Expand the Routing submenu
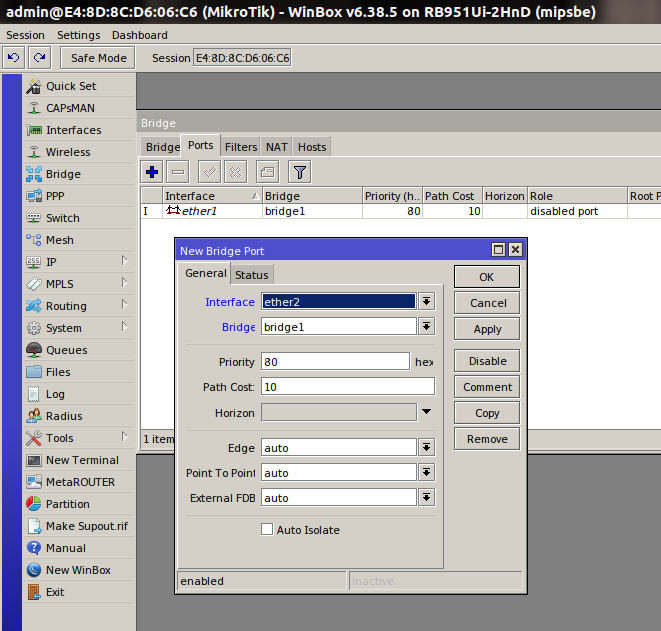Image resolution: width=661 pixels, height=631 pixels. tap(124, 304)
